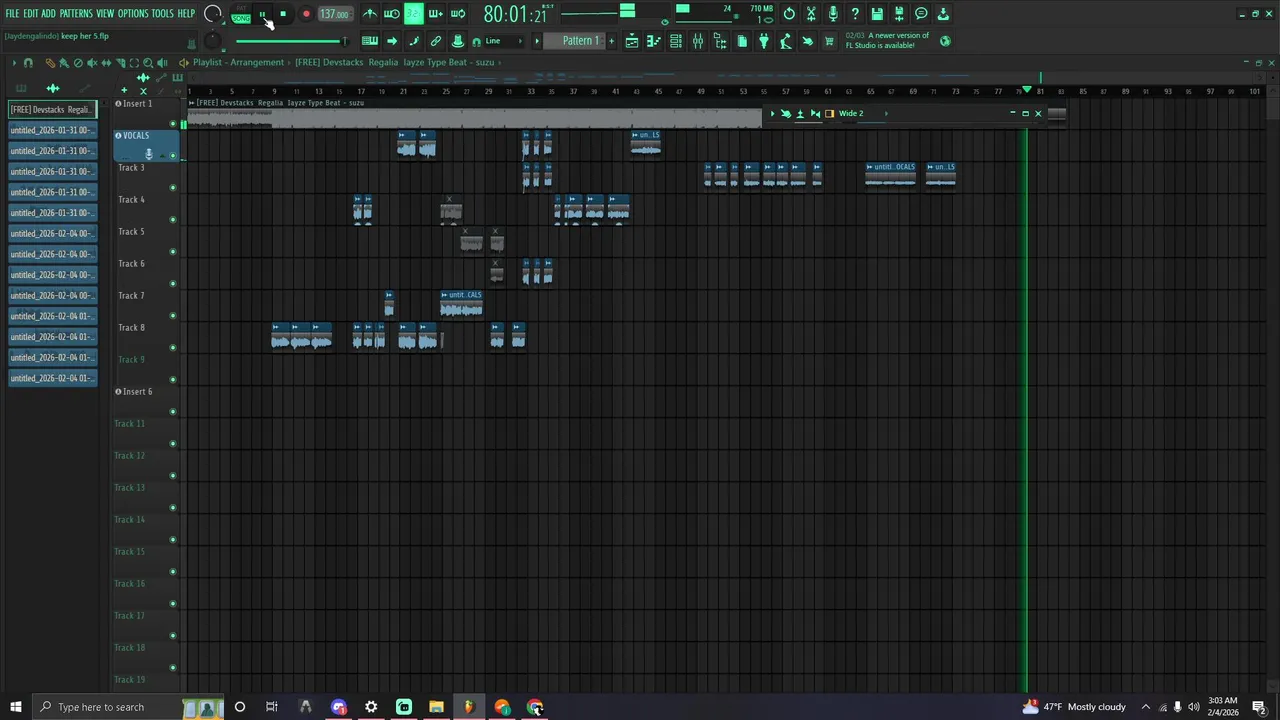1280x720 pixels.
Task: Open the Mixer view icon
Action: [x=698, y=41]
